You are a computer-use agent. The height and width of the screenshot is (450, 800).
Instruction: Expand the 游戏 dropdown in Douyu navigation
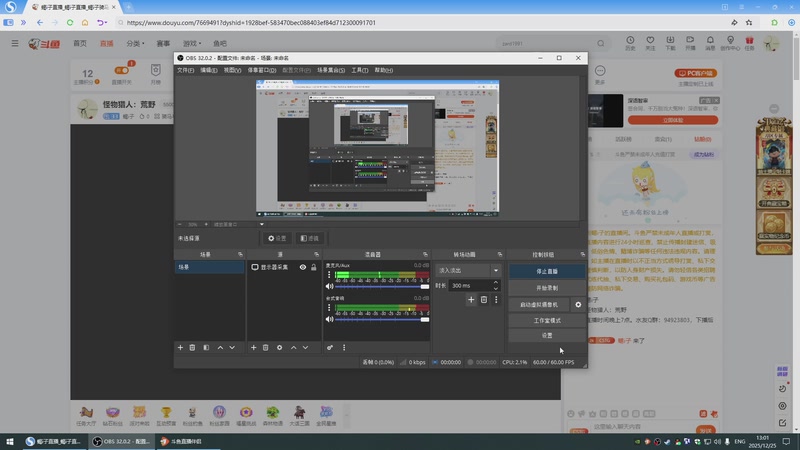pyautogui.click(x=192, y=44)
